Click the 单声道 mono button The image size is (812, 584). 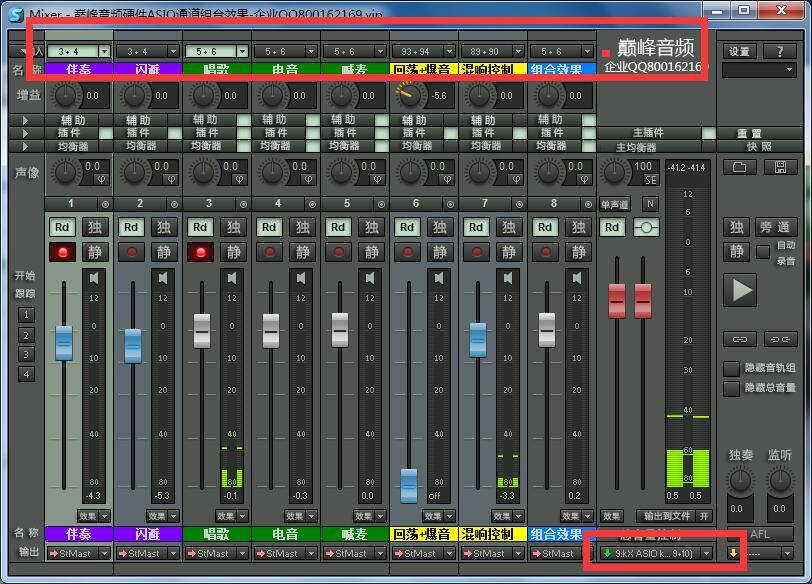[614, 204]
